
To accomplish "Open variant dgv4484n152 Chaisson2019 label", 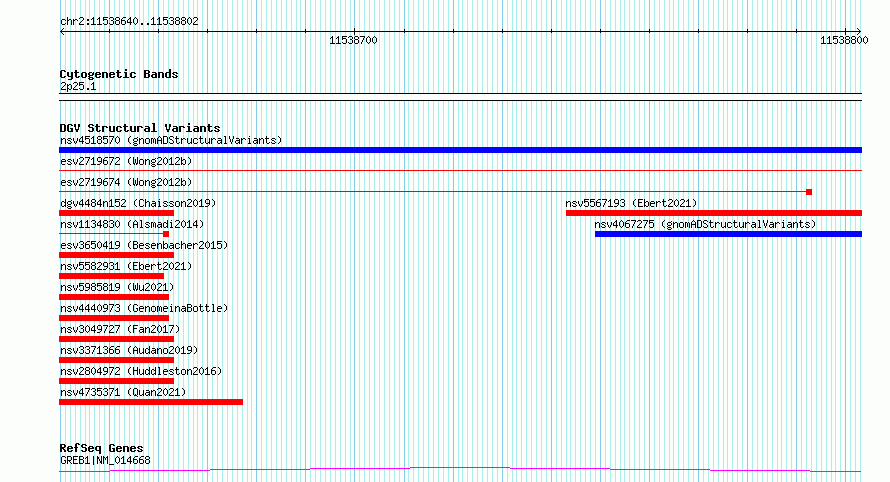I will pyautogui.click(x=138, y=203).
